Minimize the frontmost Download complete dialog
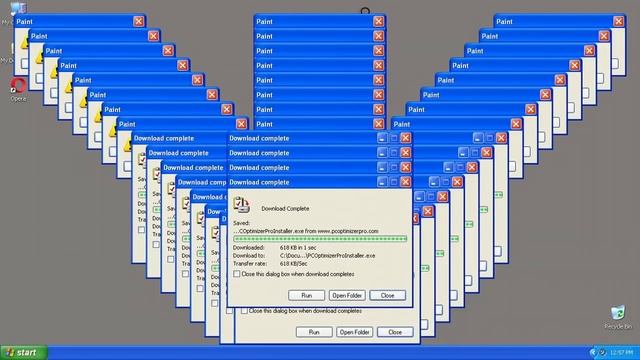 pos(382,182)
